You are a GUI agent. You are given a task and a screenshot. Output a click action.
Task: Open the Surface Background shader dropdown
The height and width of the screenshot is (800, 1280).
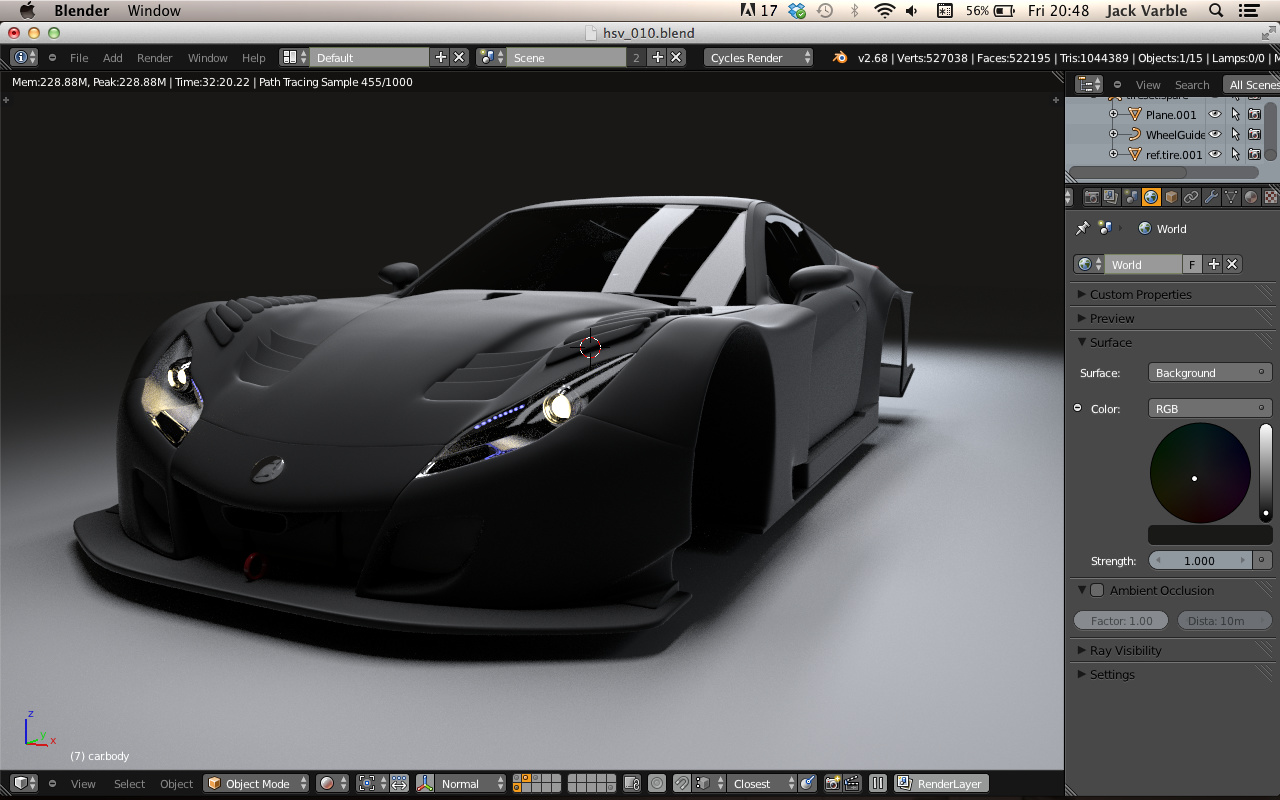(1210, 373)
